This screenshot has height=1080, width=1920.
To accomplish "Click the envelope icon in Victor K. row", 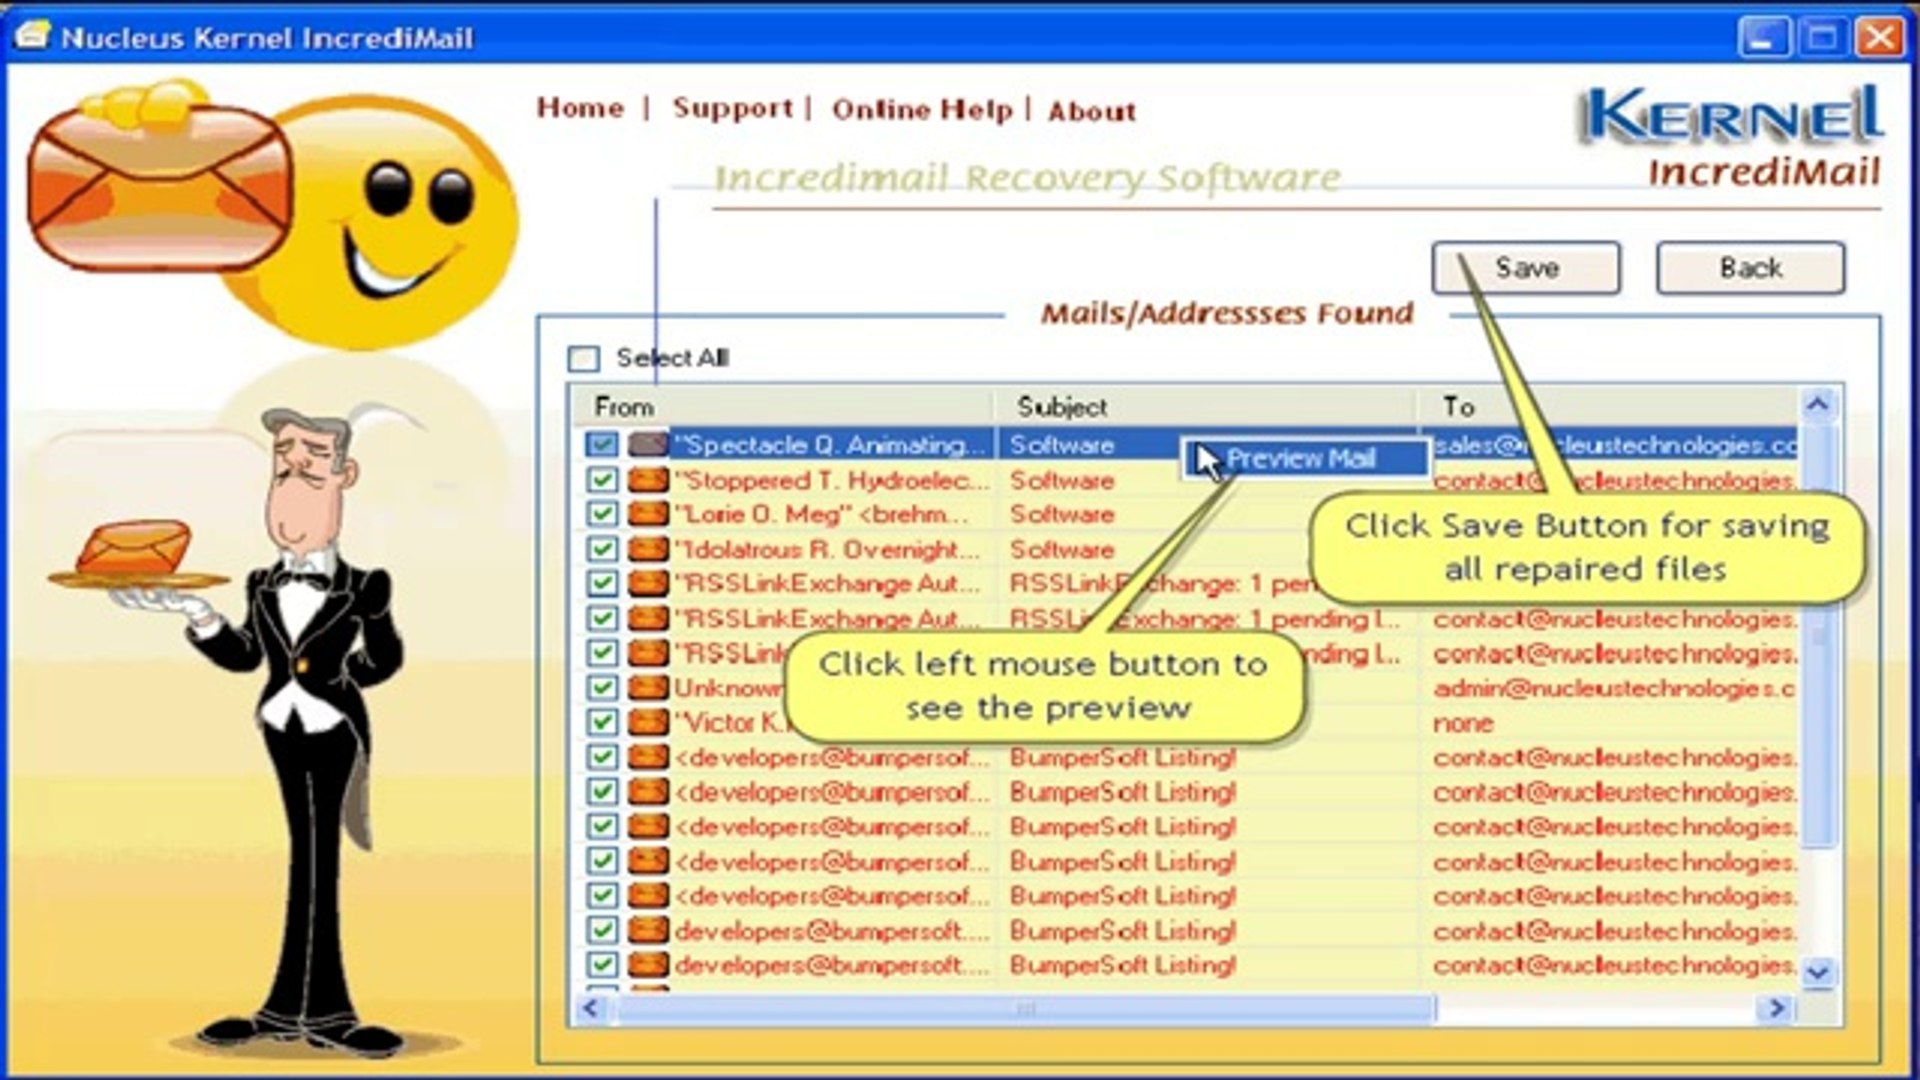I will point(648,722).
